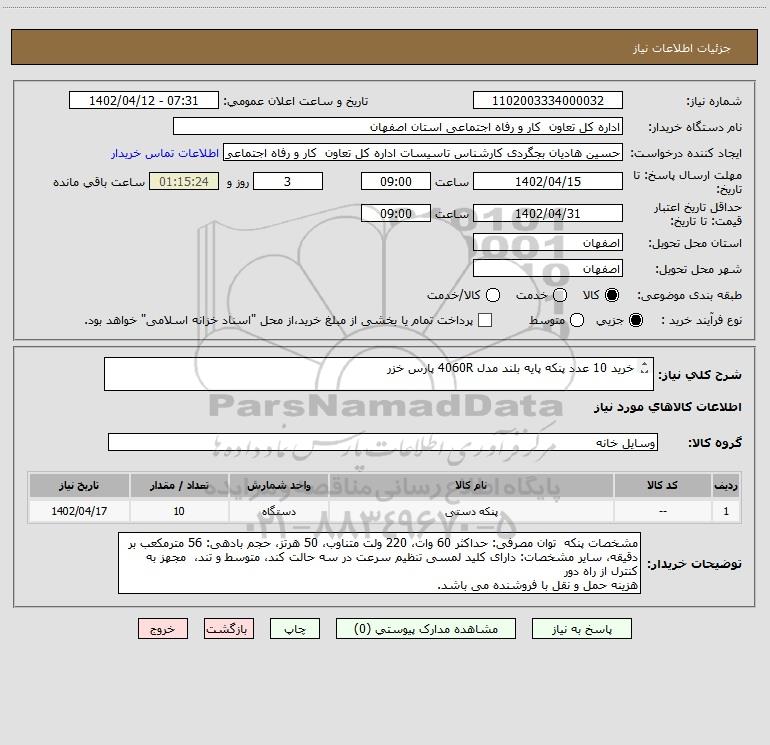Click delivery province field اصفهان
This screenshot has width=770, height=745.
(548, 242)
